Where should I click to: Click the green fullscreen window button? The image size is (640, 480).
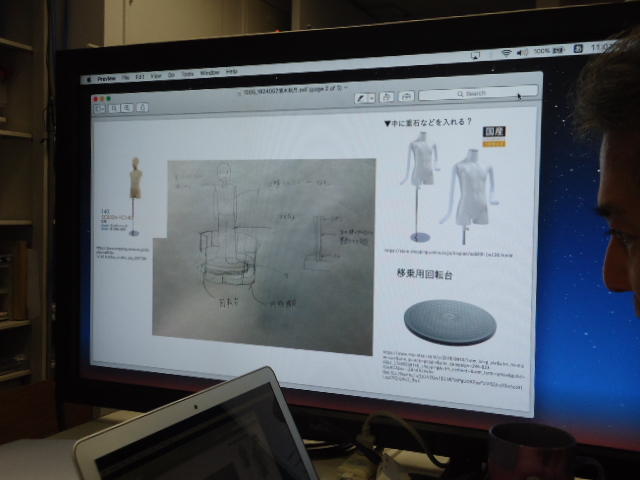pyautogui.click(x=109, y=98)
